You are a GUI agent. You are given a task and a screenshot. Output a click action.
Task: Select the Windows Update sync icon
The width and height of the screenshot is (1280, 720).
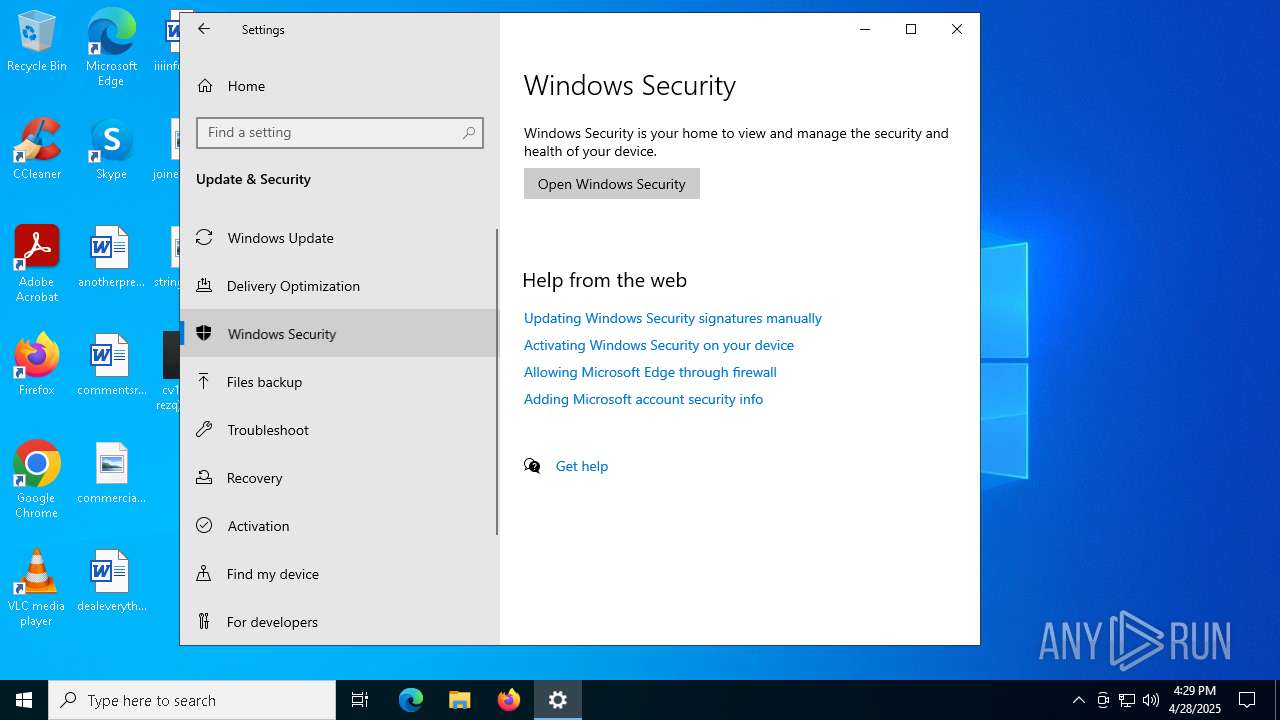click(x=204, y=237)
